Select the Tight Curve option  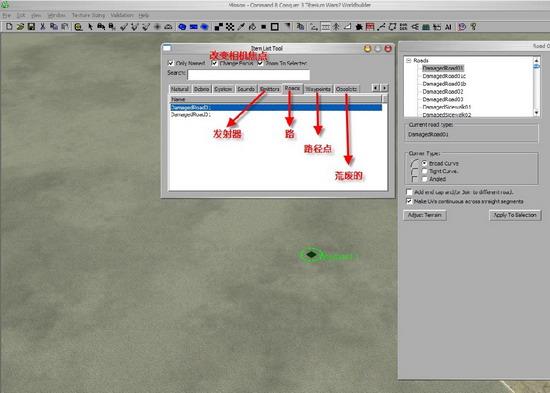coord(424,171)
